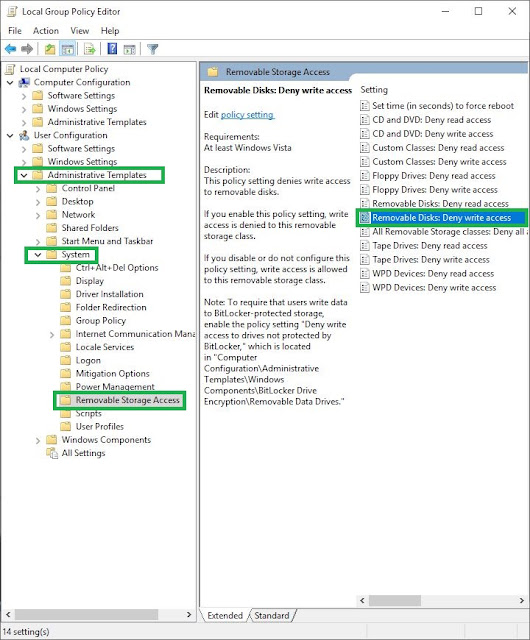Select Removable Disks: Deny read access
530x640 pixels.
440,204
